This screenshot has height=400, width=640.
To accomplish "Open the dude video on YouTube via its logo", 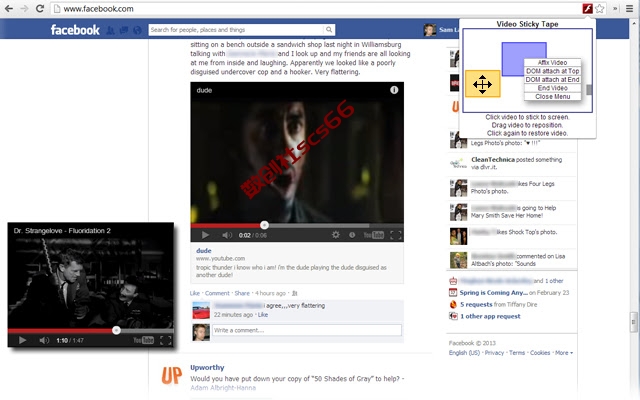I will 373,235.
